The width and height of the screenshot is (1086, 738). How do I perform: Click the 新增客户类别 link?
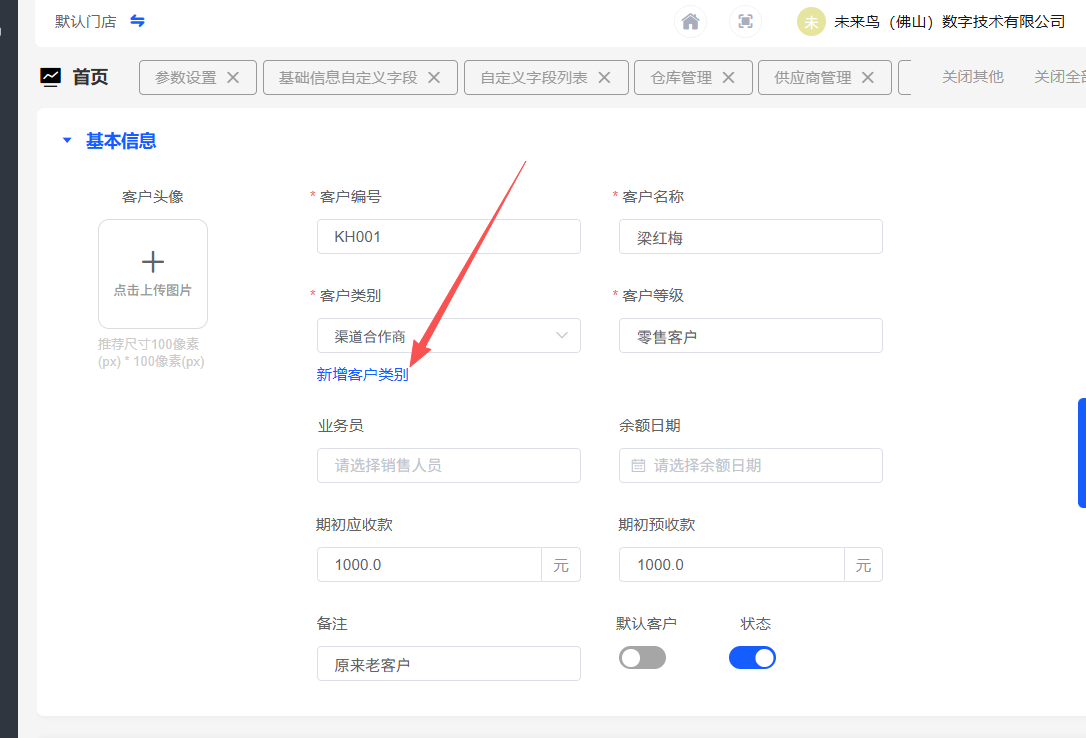(x=362, y=375)
